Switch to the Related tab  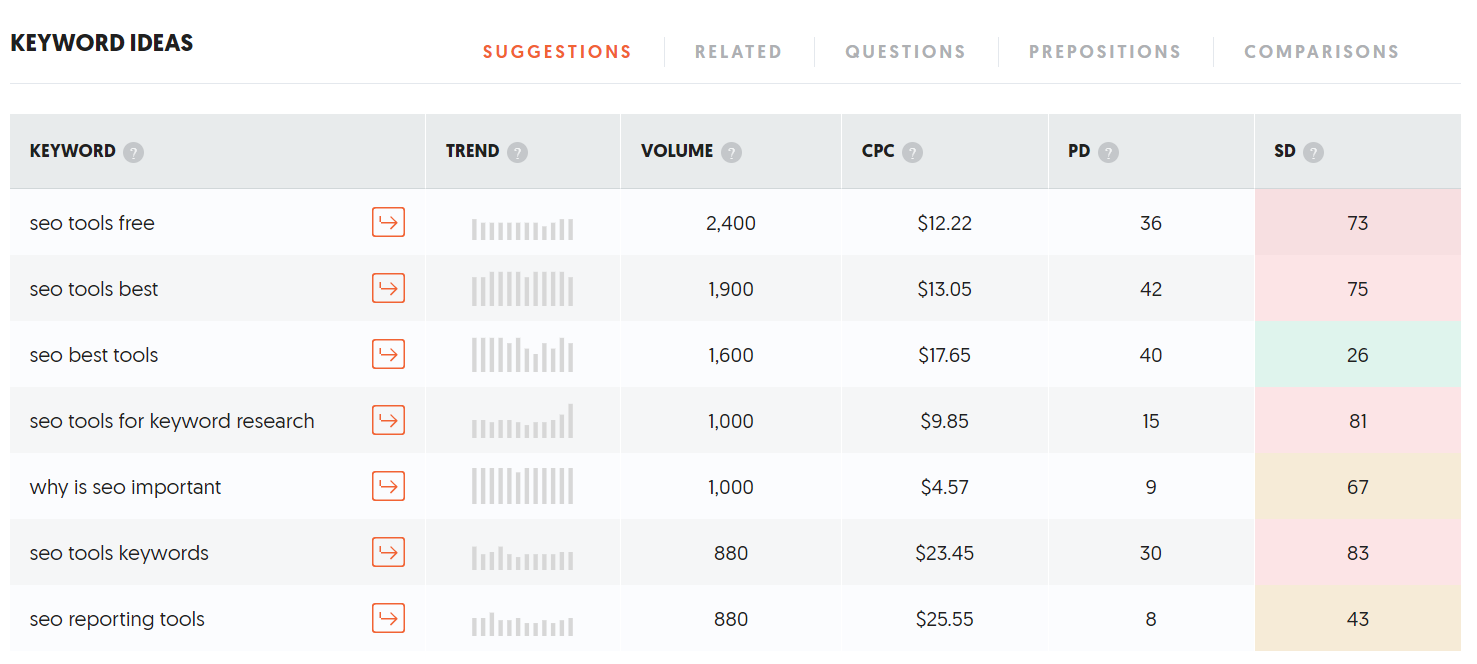[x=738, y=52]
